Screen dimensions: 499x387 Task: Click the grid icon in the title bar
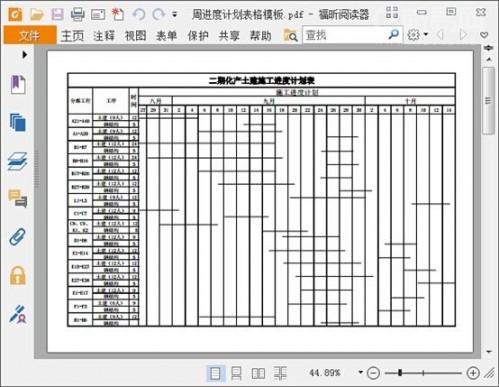392,12
